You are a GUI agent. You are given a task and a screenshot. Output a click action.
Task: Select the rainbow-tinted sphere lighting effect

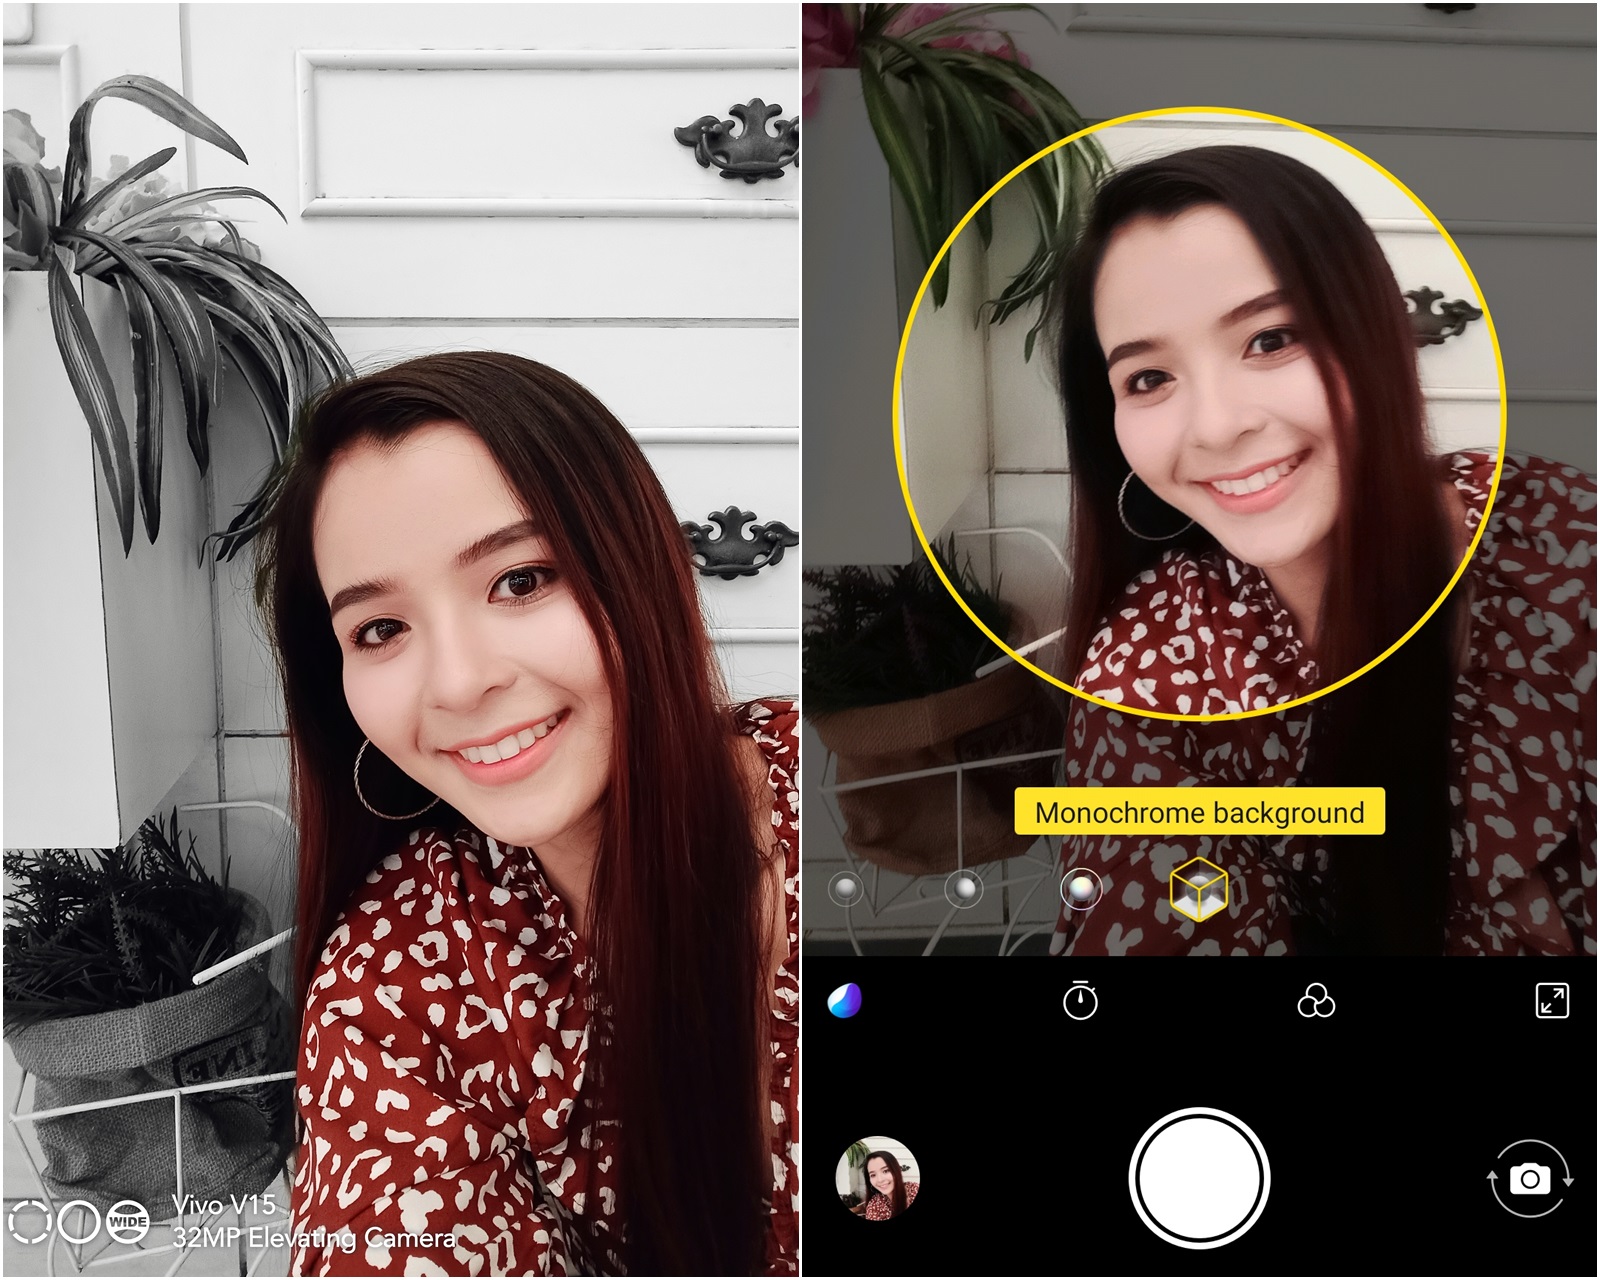tap(1081, 888)
